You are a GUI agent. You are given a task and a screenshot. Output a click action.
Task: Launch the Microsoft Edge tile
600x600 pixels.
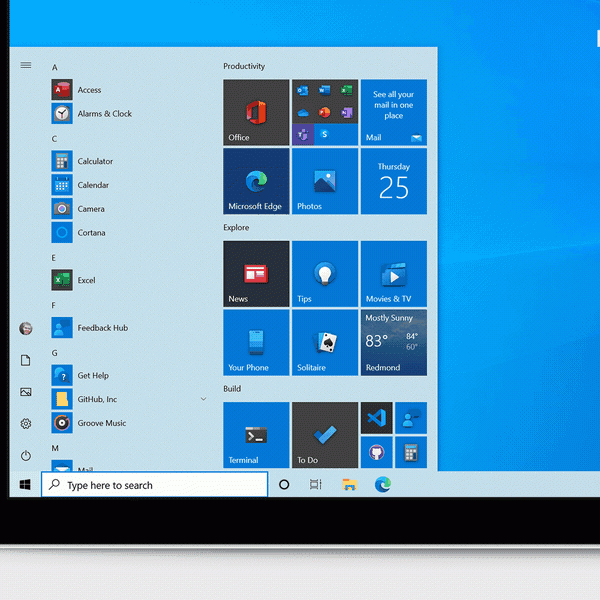[x=256, y=181]
